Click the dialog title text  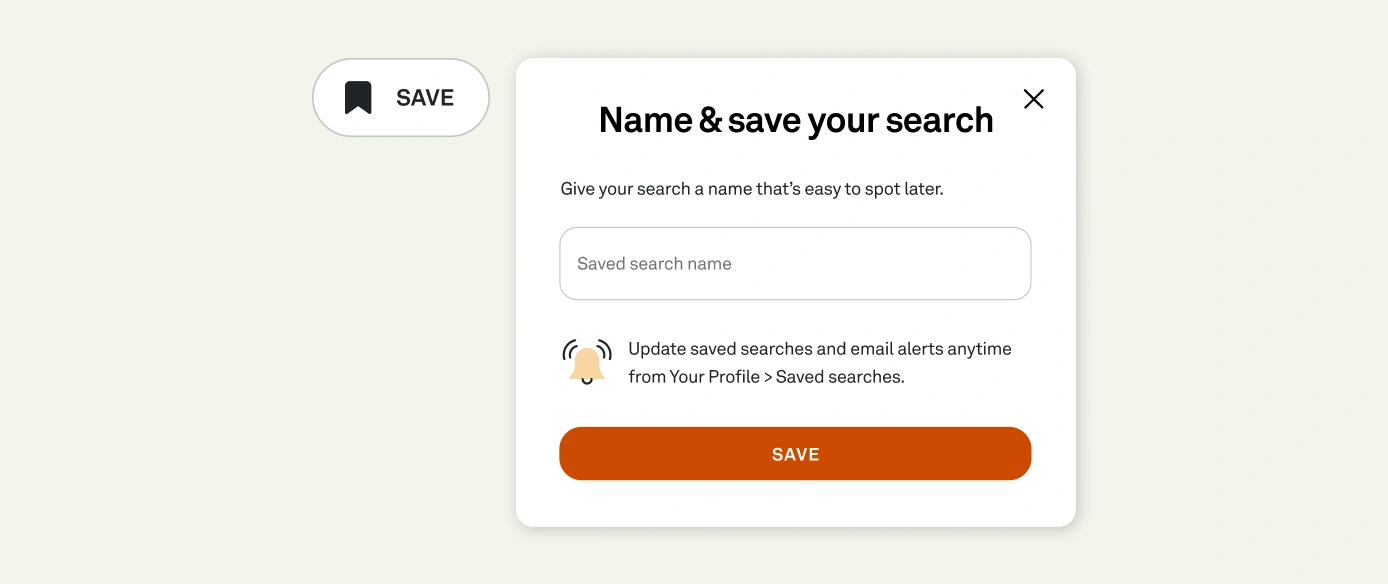(795, 119)
